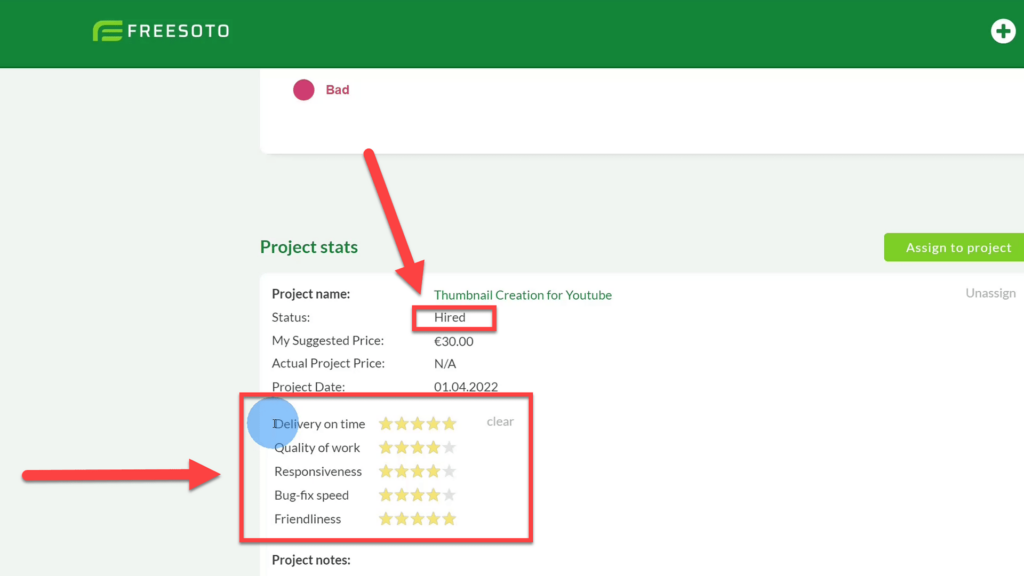Image resolution: width=1024 pixels, height=576 pixels.
Task: Click the Project name: label
Action: pos(311,294)
